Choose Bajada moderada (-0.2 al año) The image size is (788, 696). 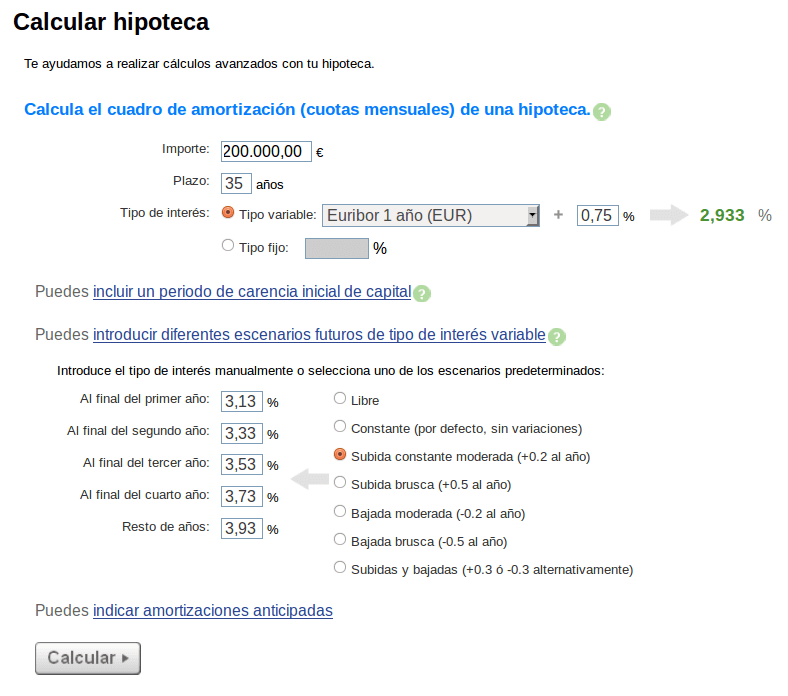(340, 512)
